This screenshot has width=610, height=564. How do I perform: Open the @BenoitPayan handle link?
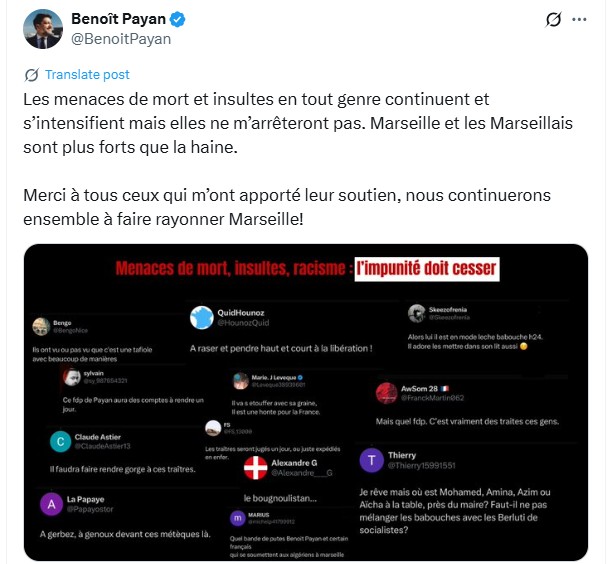click(x=121, y=39)
